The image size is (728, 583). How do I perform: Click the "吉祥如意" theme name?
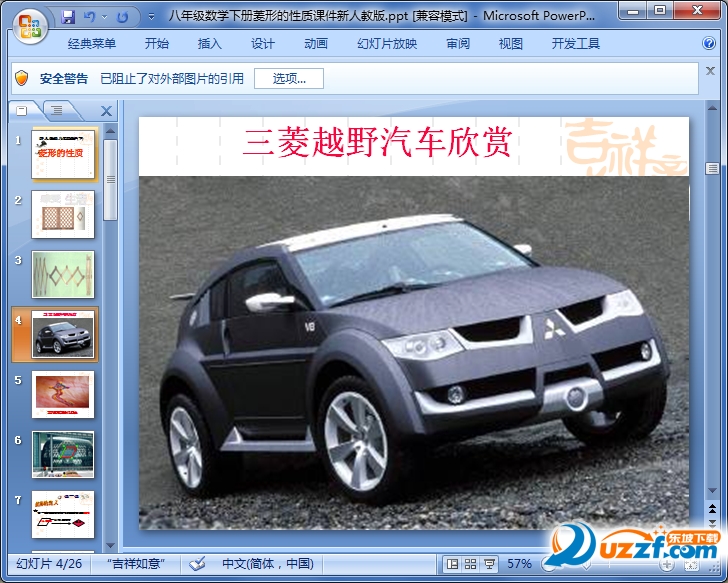pyautogui.click(x=136, y=564)
